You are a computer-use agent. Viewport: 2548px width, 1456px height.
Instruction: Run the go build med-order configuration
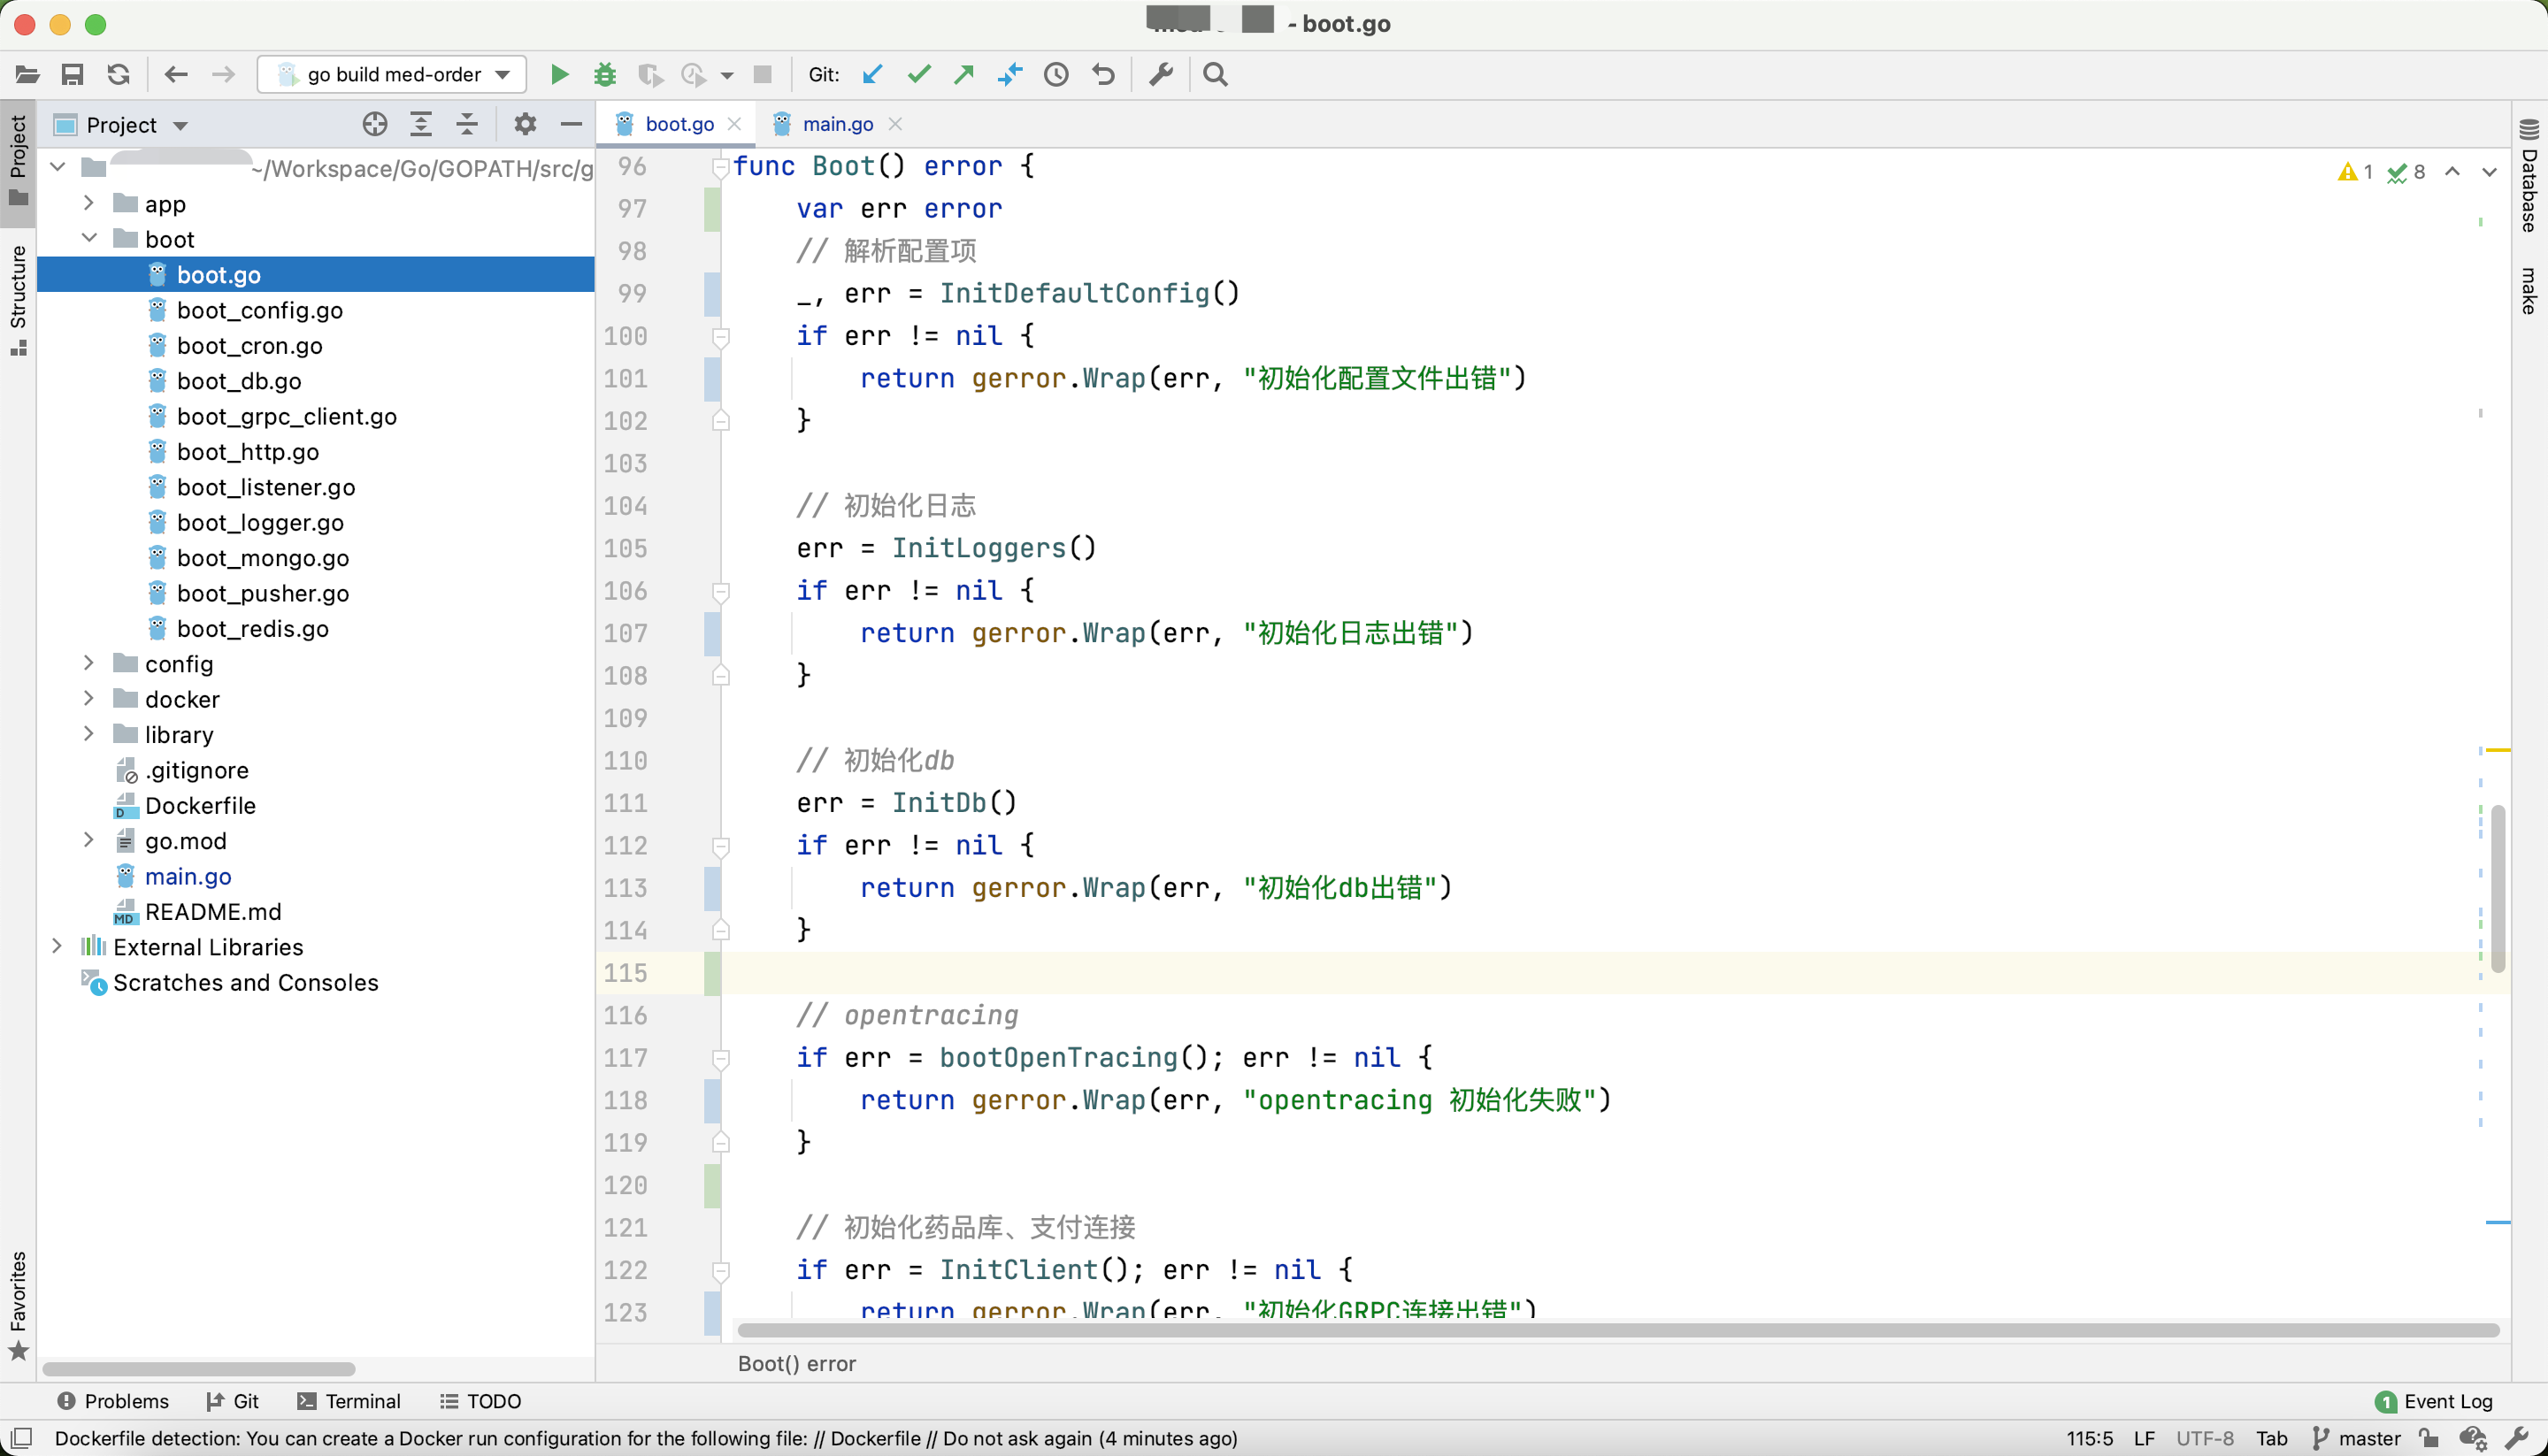pyautogui.click(x=560, y=75)
